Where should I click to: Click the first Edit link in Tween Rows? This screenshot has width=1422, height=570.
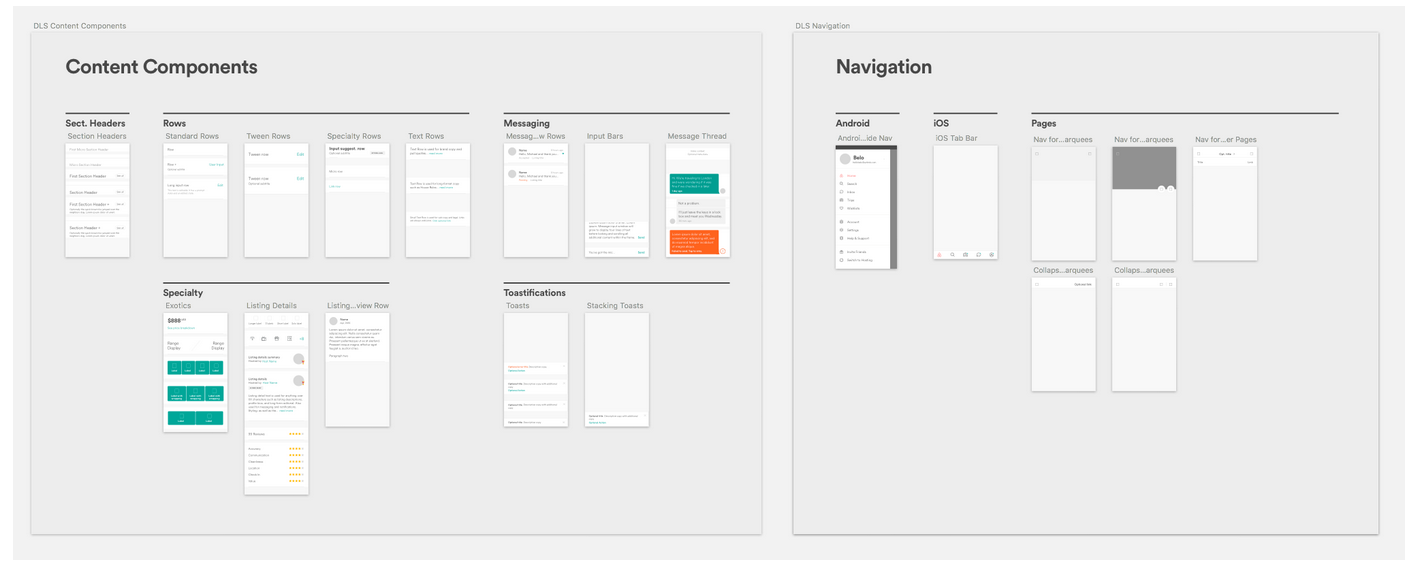tap(300, 155)
